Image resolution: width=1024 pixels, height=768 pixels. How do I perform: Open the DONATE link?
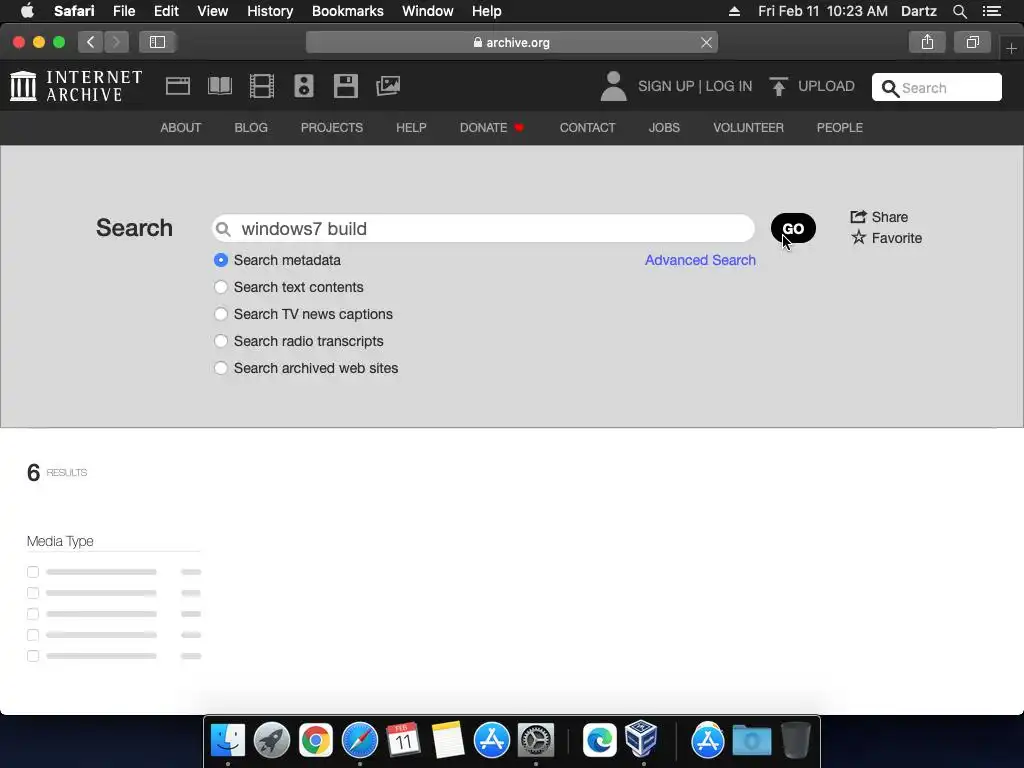pyautogui.click(x=491, y=127)
